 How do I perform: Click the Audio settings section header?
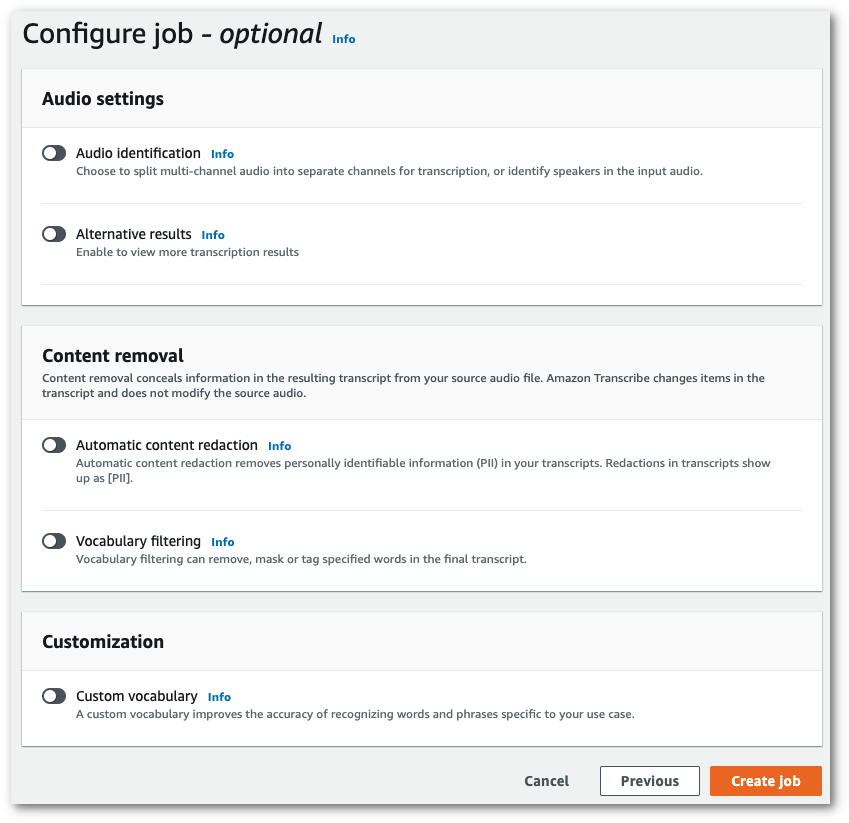coord(103,99)
